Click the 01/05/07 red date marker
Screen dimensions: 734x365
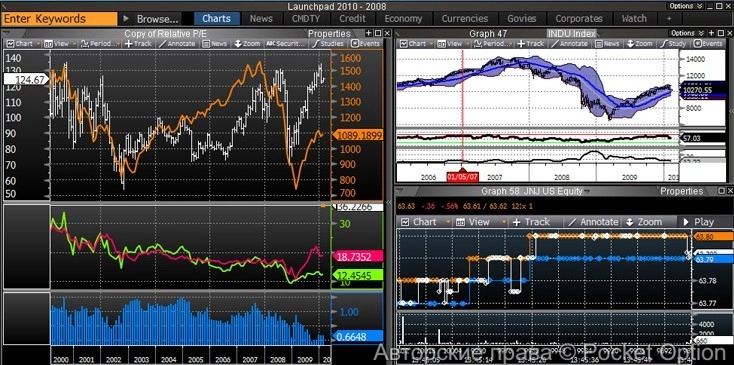pos(462,177)
